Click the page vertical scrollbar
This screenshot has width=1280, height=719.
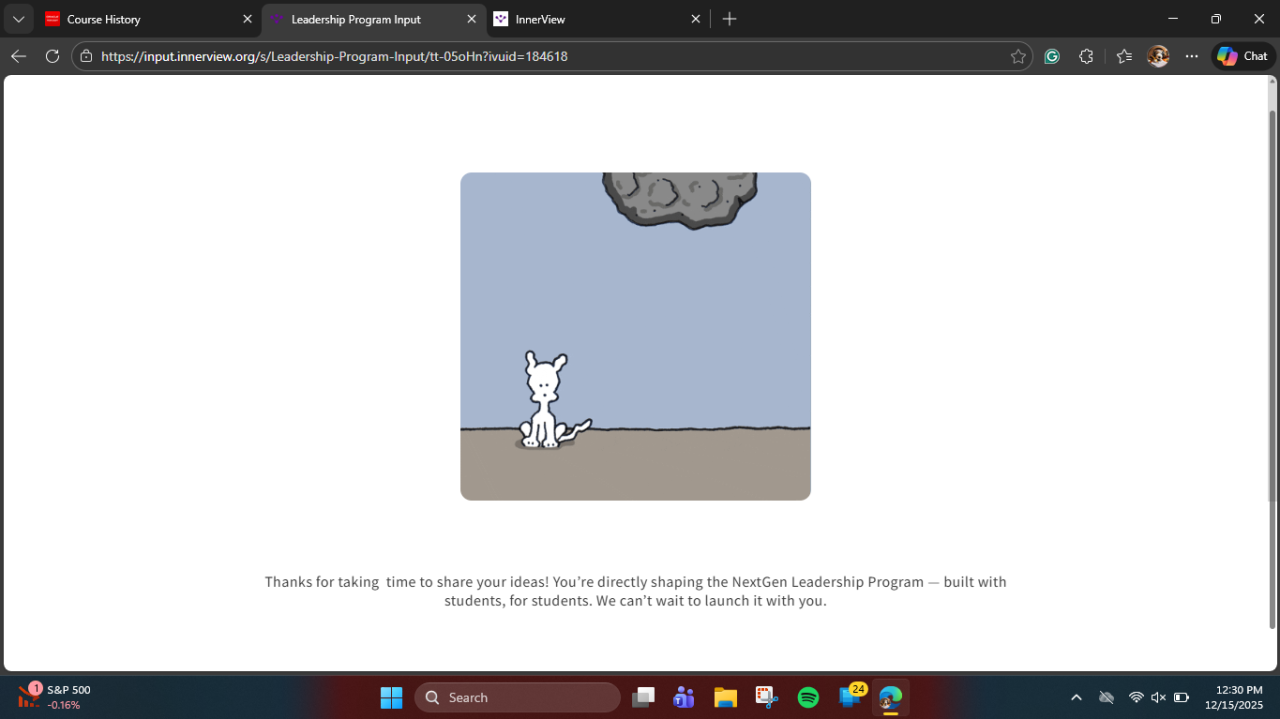click(x=1272, y=369)
